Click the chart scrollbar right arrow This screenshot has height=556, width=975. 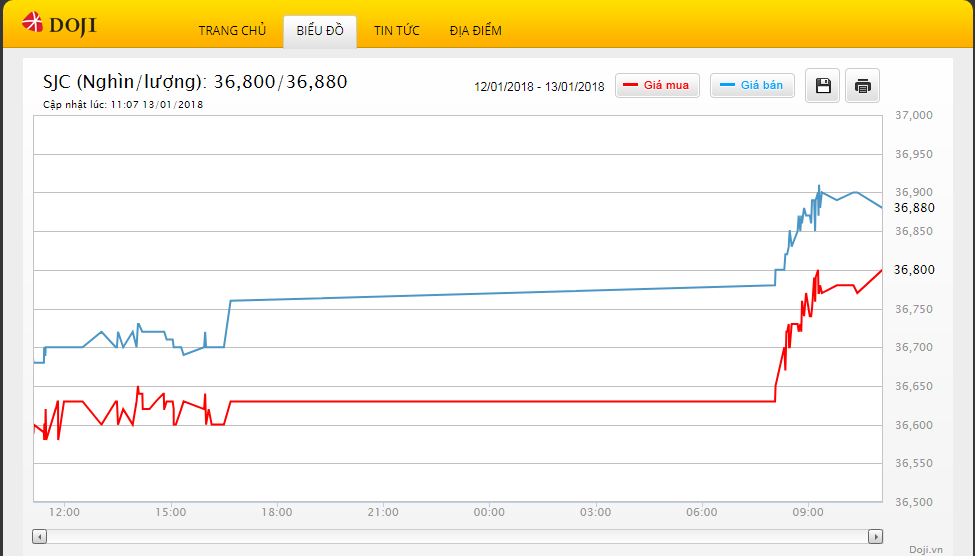click(876, 536)
